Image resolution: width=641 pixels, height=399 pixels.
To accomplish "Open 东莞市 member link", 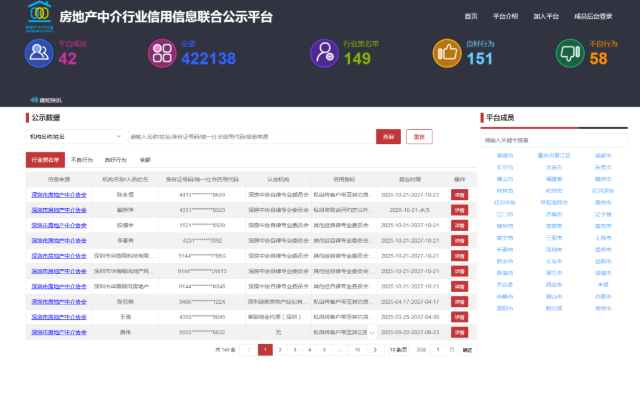I will pyautogui.click(x=603, y=167).
